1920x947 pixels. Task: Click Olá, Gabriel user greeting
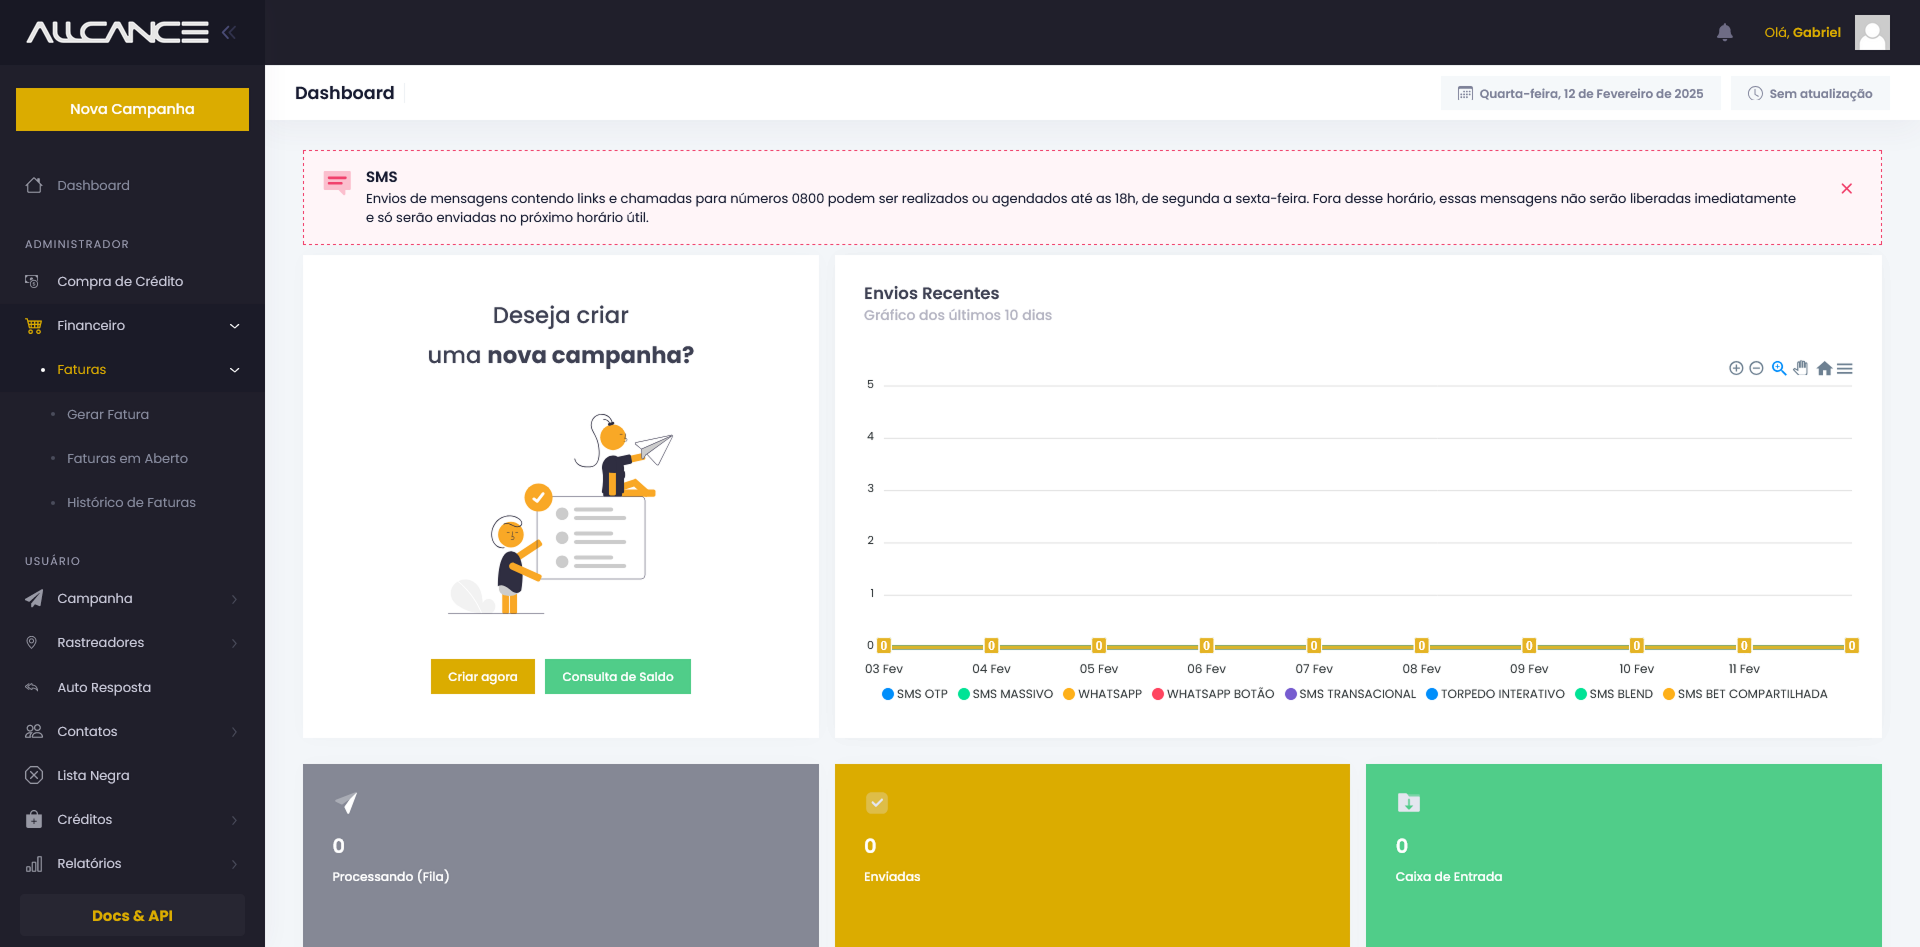(1802, 33)
